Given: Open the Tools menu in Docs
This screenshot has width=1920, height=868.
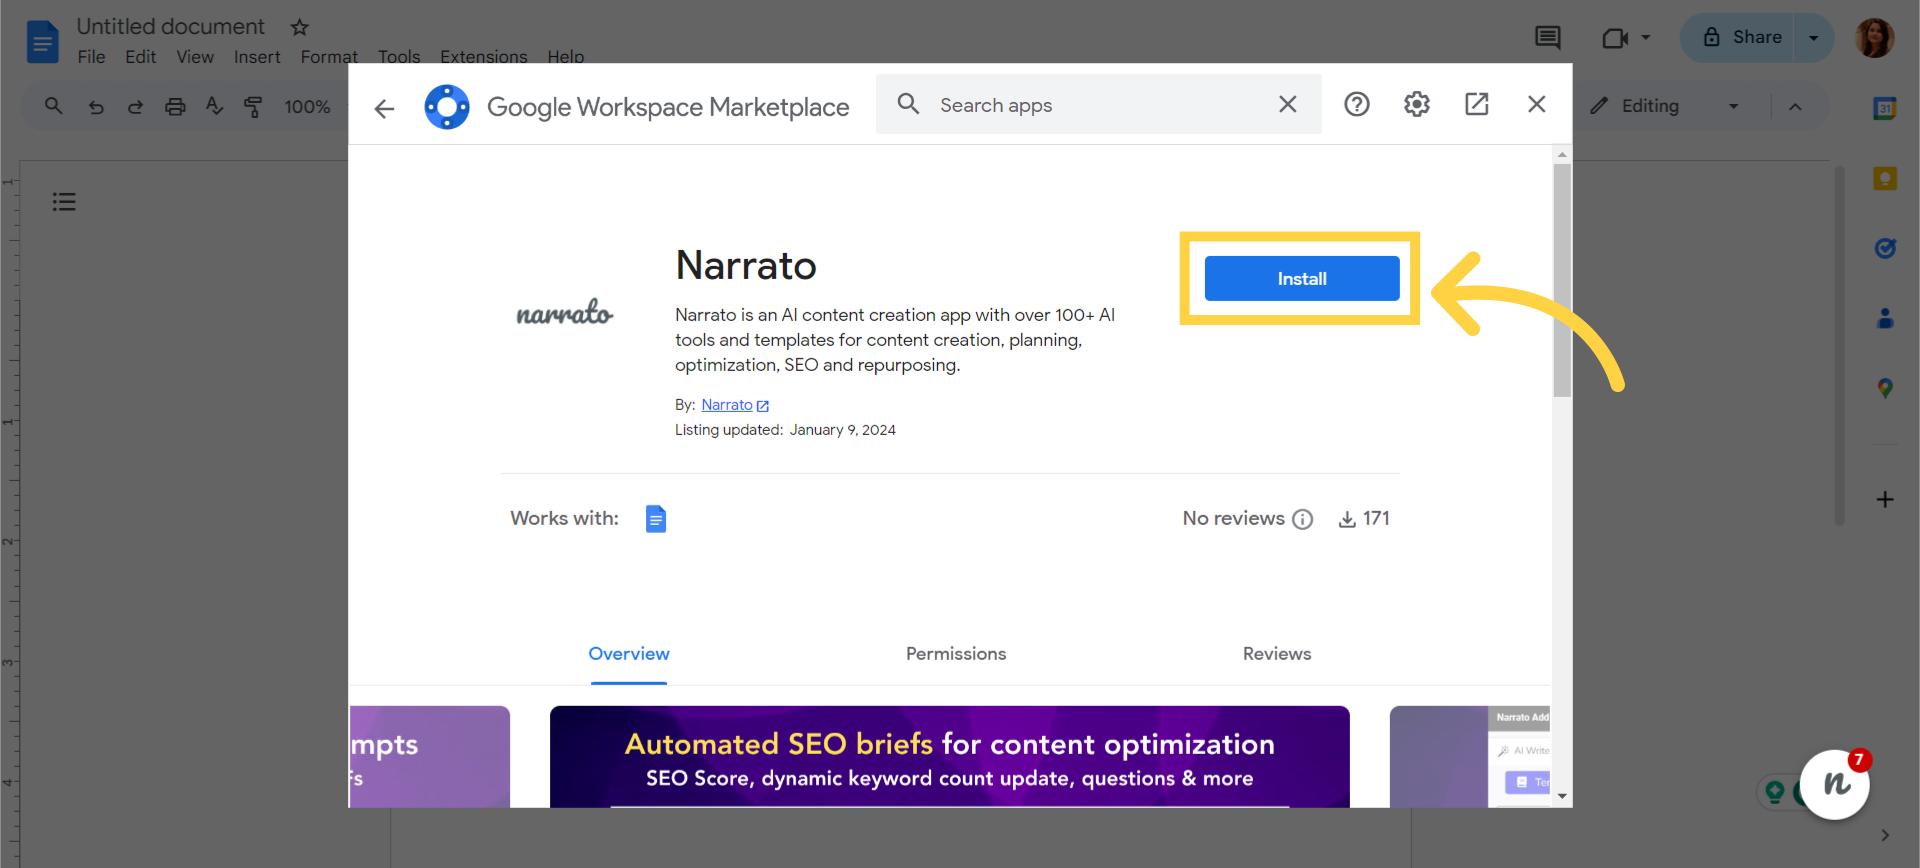Looking at the screenshot, I should point(399,57).
